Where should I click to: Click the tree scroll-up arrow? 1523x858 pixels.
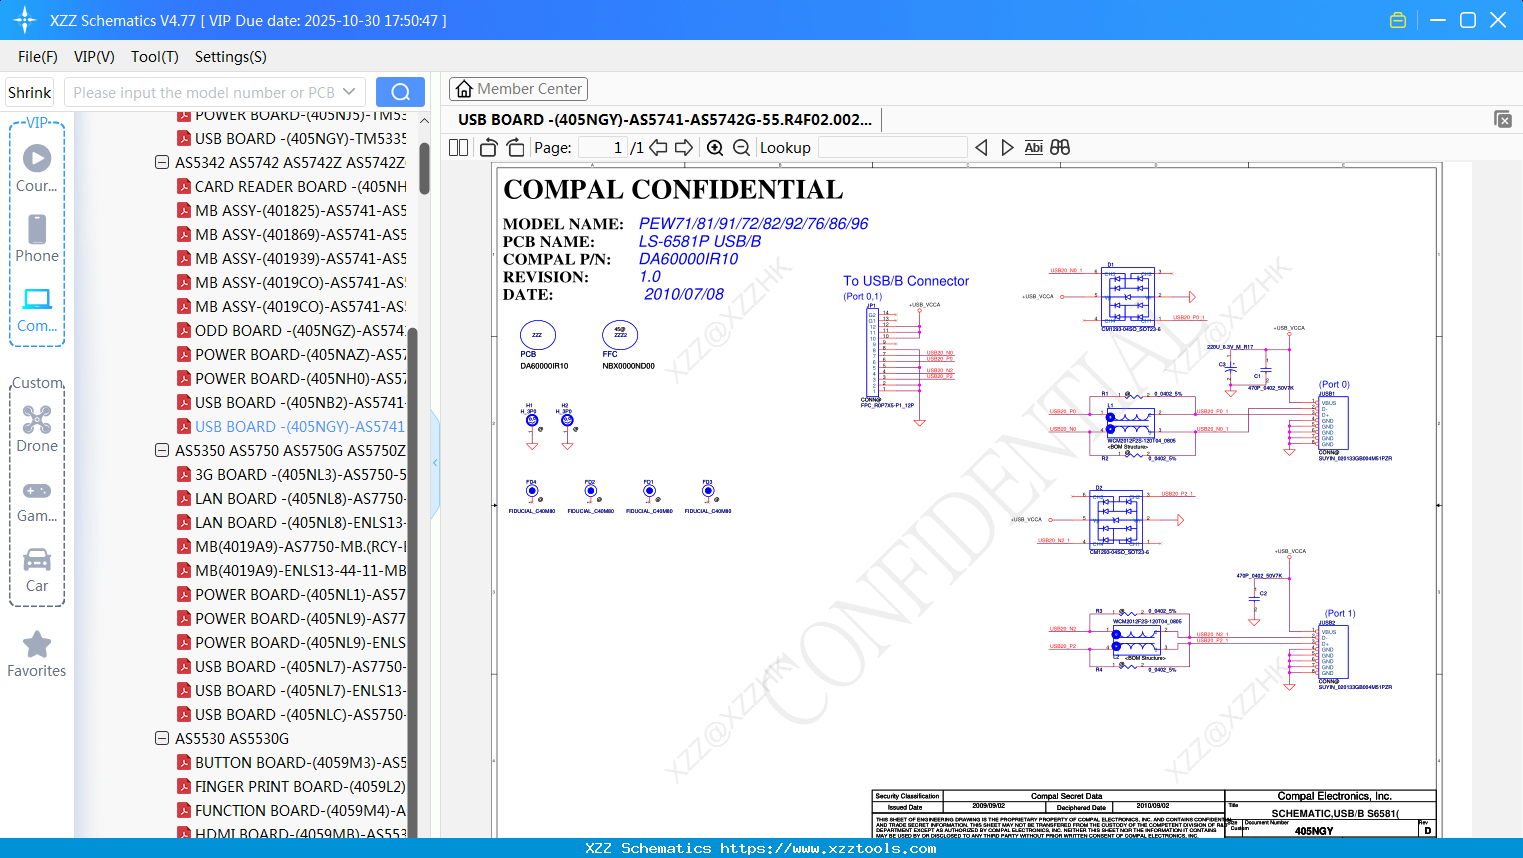[424, 120]
